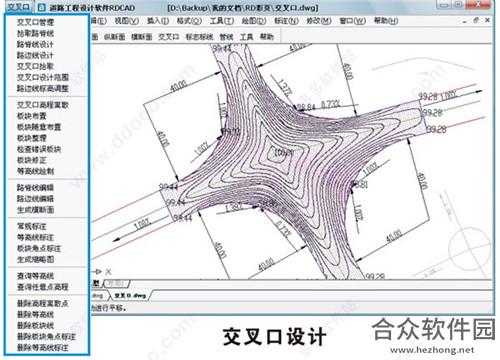The width and height of the screenshot is (500, 360).
Task: Click the inner document minimize button
Action: point(465,21)
